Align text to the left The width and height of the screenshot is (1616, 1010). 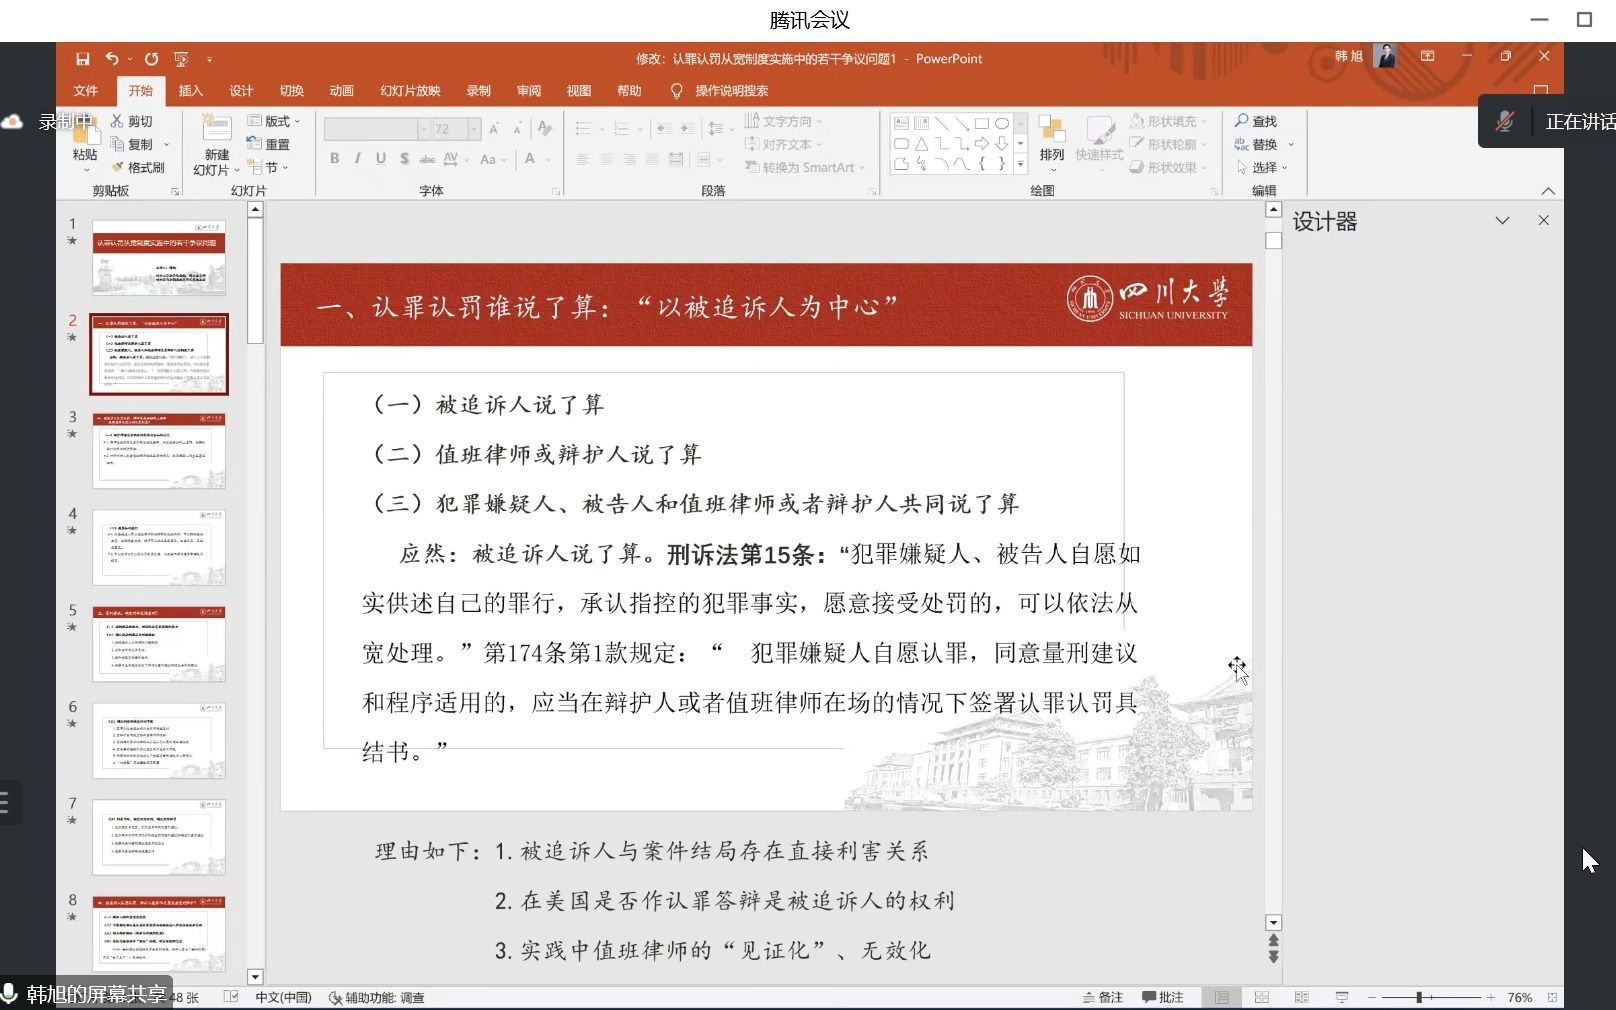pos(583,159)
